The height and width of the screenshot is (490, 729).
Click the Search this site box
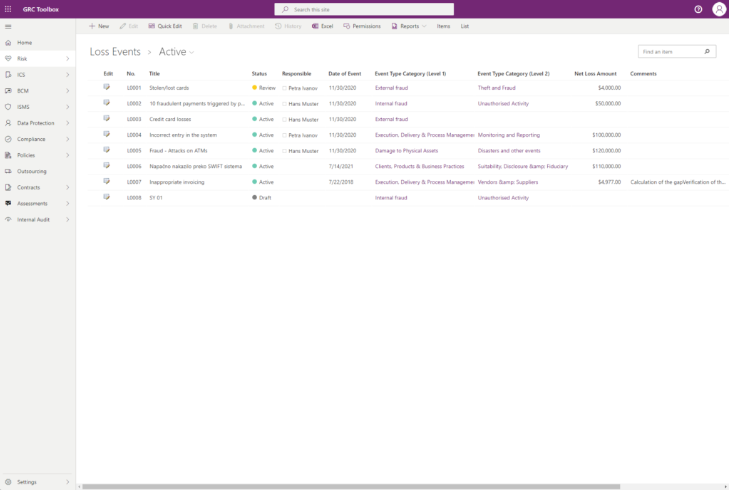point(364,9)
